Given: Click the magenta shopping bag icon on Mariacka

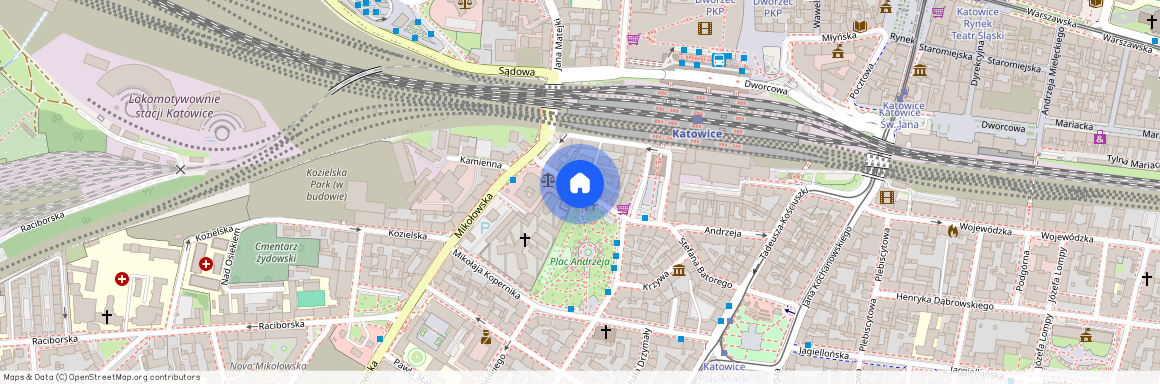Looking at the screenshot, I should (x=1100, y=137).
